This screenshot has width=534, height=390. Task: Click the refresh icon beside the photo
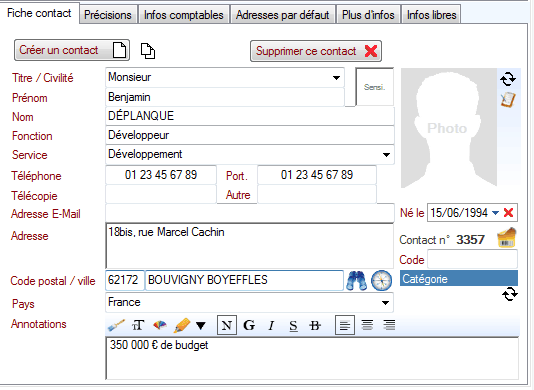[508, 79]
